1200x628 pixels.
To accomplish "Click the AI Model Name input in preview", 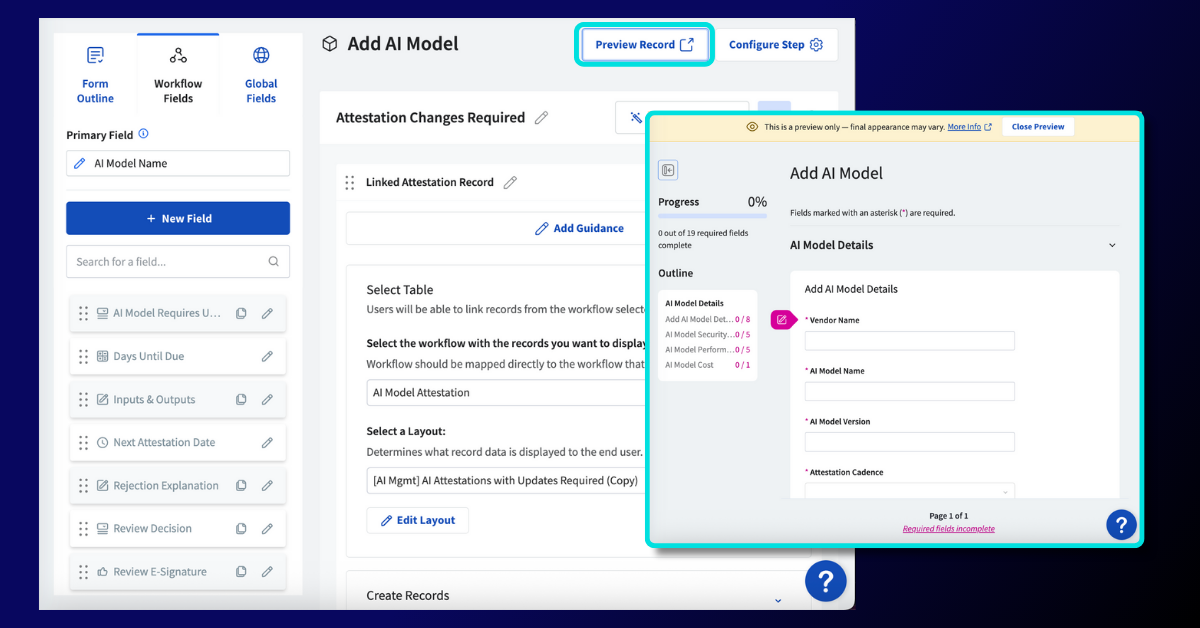I will pos(910,391).
